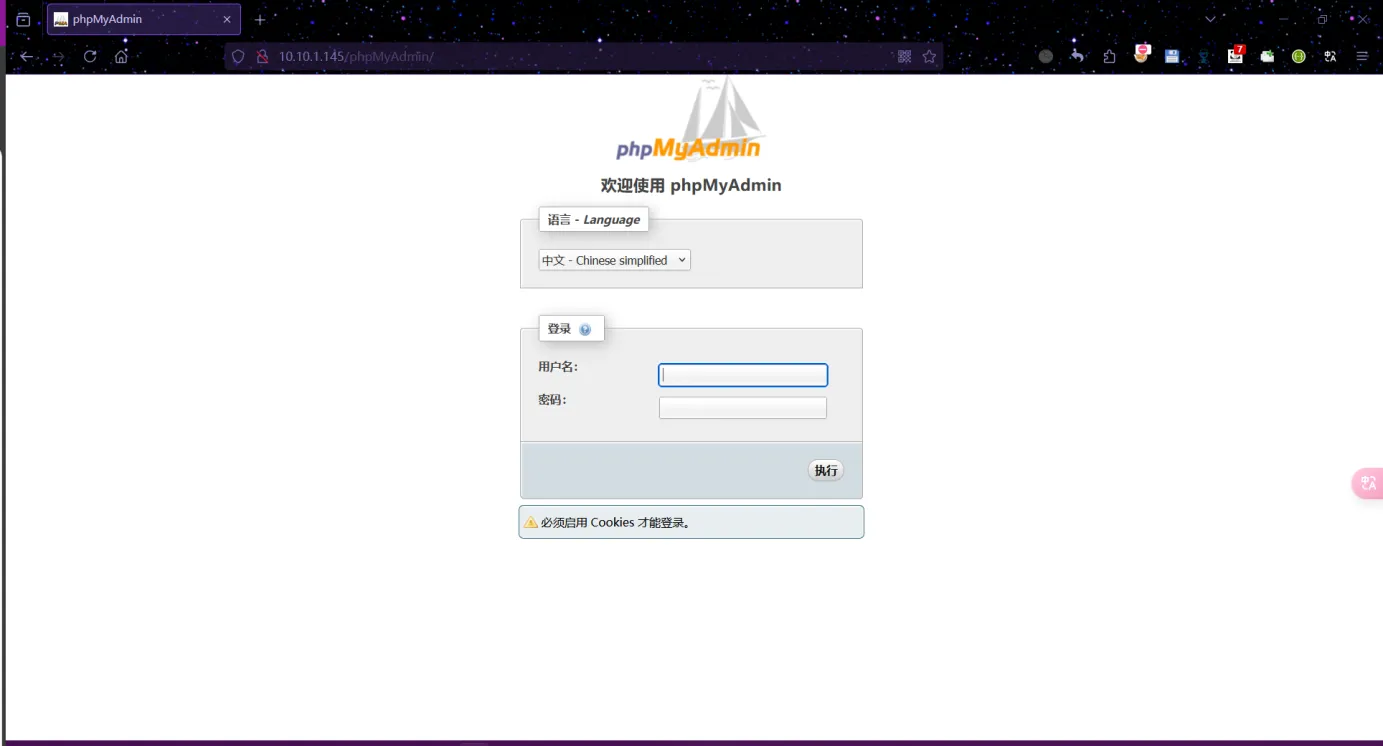1383x746 pixels.
Task: Go back with the browser back arrow
Action: [x=26, y=57]
